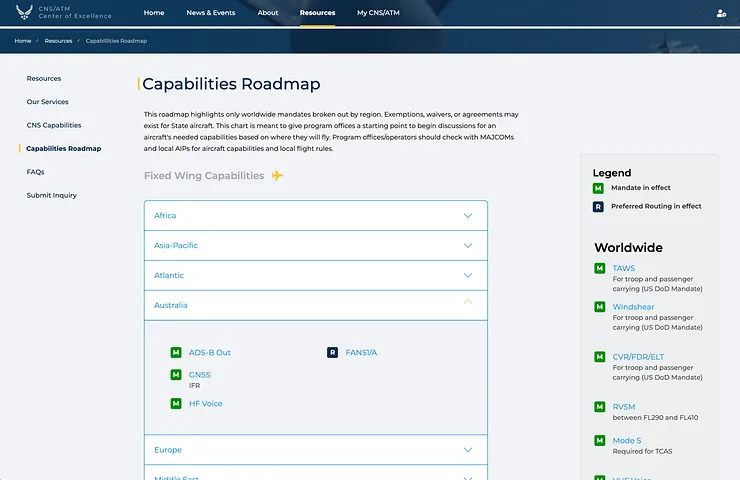
Task: Collapse the Australia region section
Action: point(467,304)
